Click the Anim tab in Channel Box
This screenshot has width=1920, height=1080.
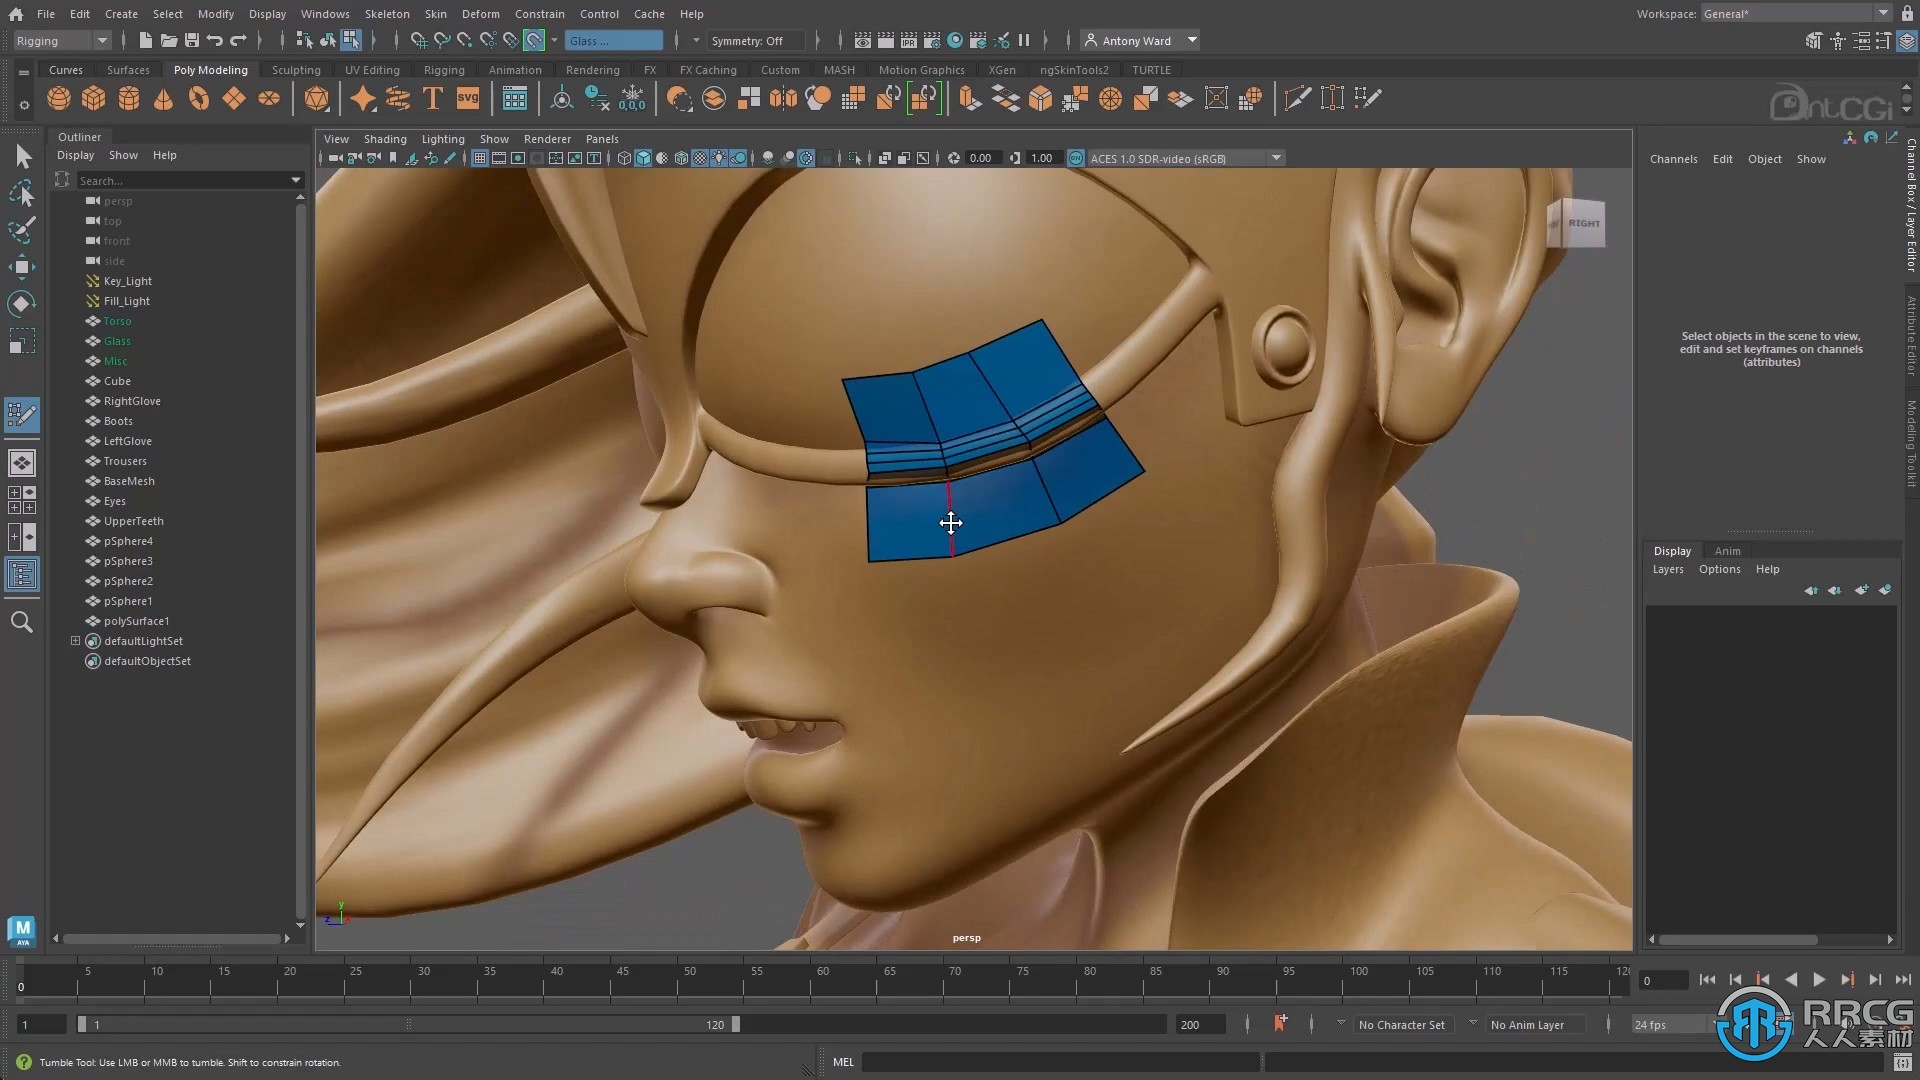tap(1727, 550)
